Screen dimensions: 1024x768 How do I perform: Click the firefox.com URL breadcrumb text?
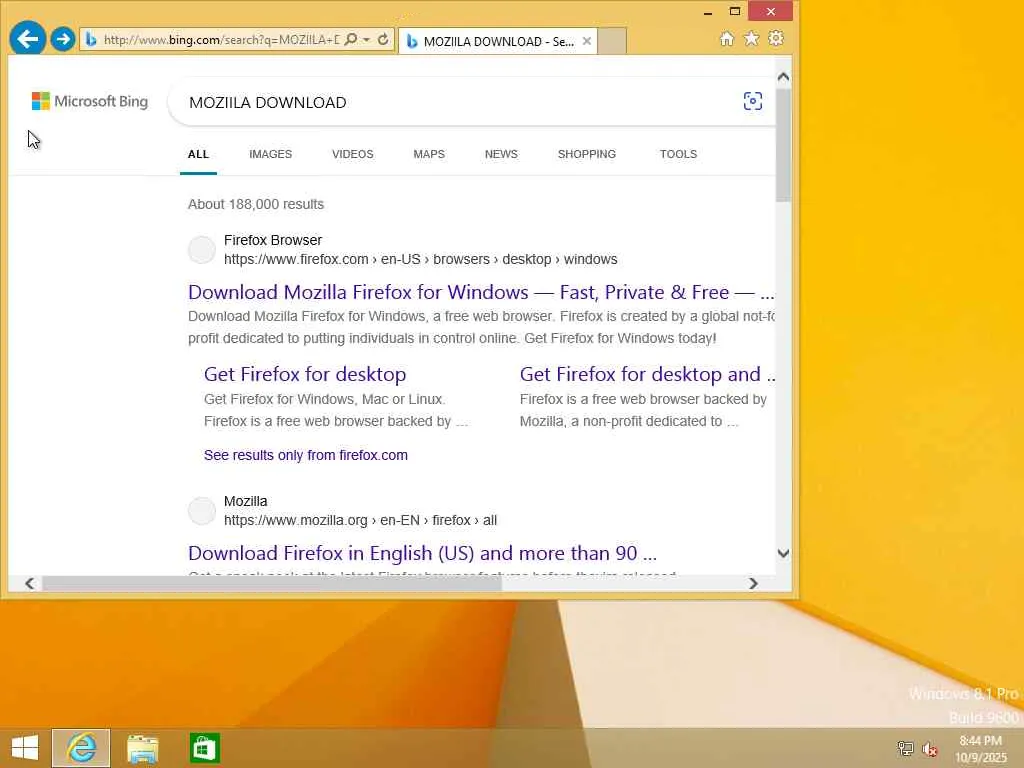pos(421,259)
